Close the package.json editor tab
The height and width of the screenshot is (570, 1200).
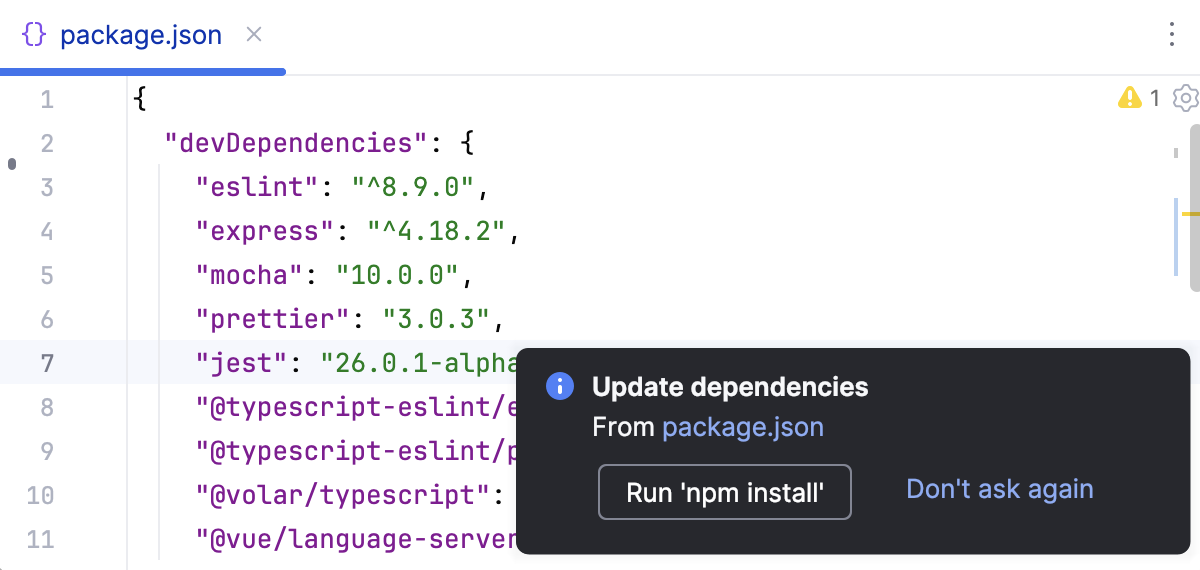coord(254,35)
